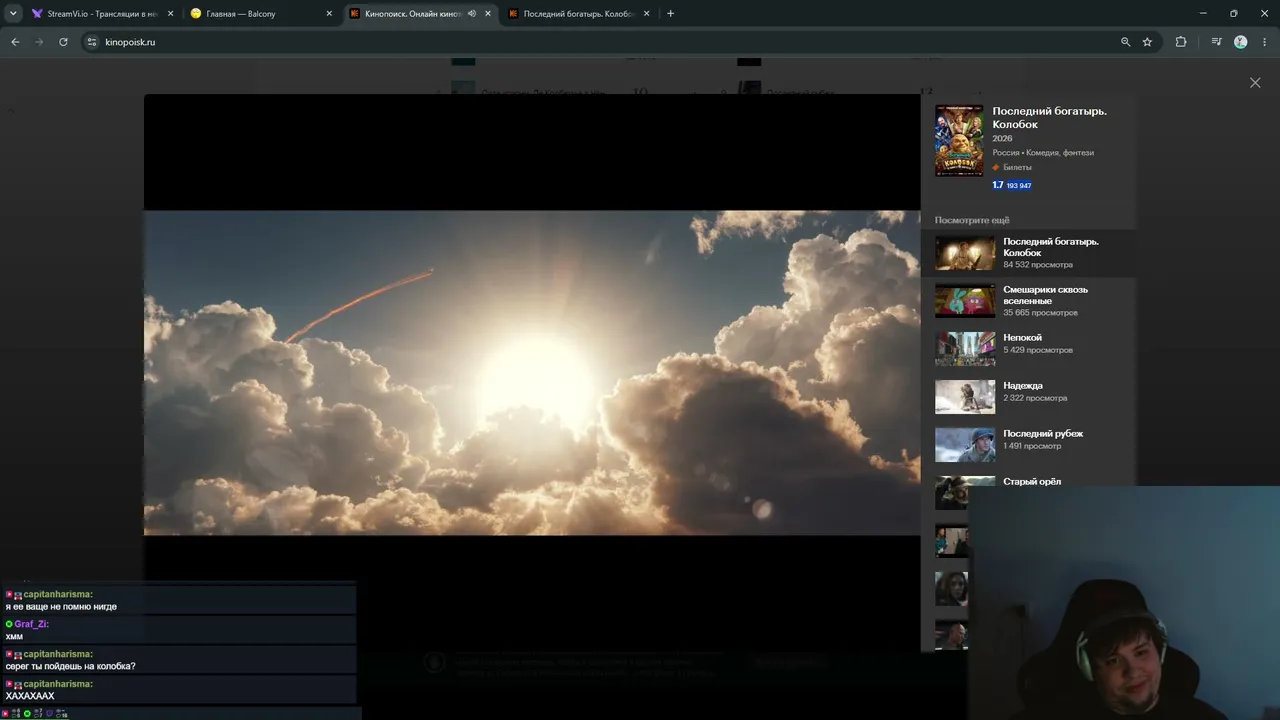
Task: Click the Graf_Zi username in chat
Action: coord(32,624)
